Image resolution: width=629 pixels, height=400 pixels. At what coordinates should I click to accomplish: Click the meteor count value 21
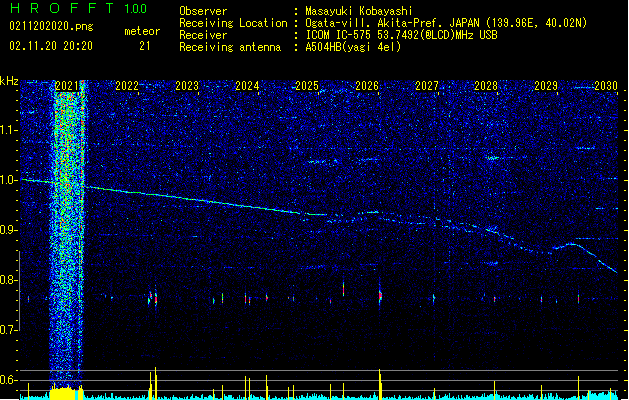pos(144,46)
